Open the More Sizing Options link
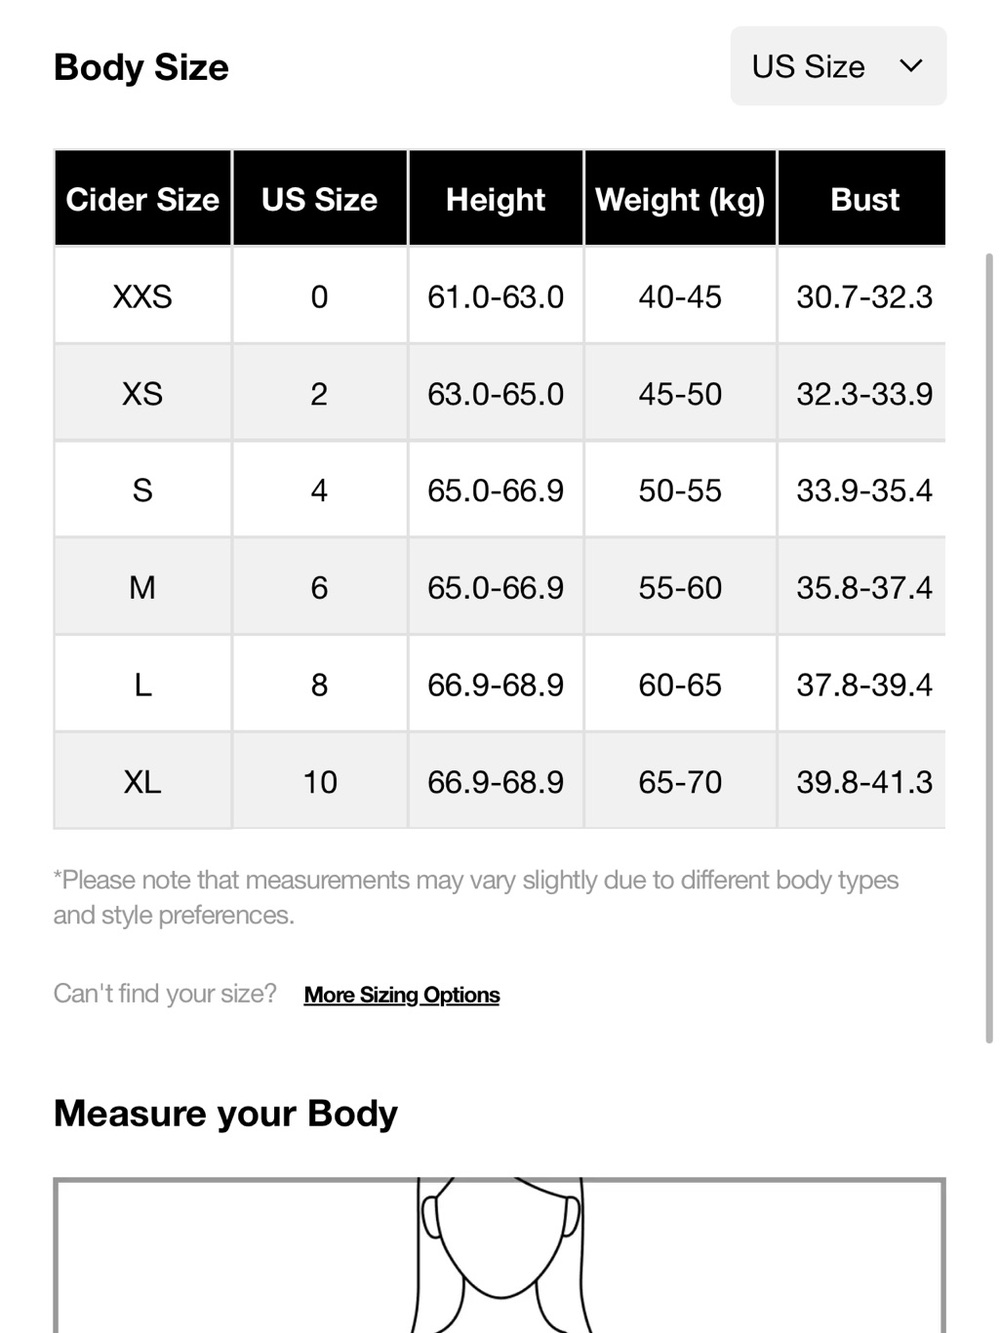This screenshot has height=1333, width=1000. [401, 995]
